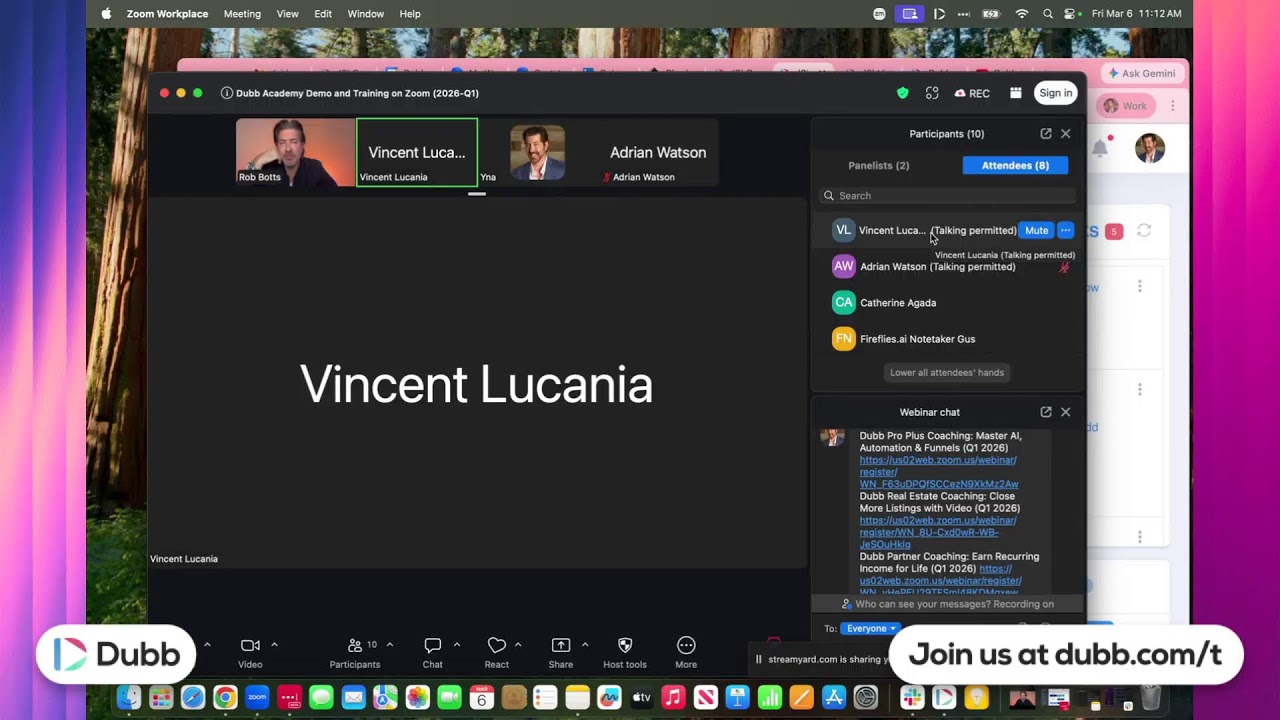Open the Dubb Real Estate Coaching registration link
The image size is (1280, 720).
pos(938,532)
